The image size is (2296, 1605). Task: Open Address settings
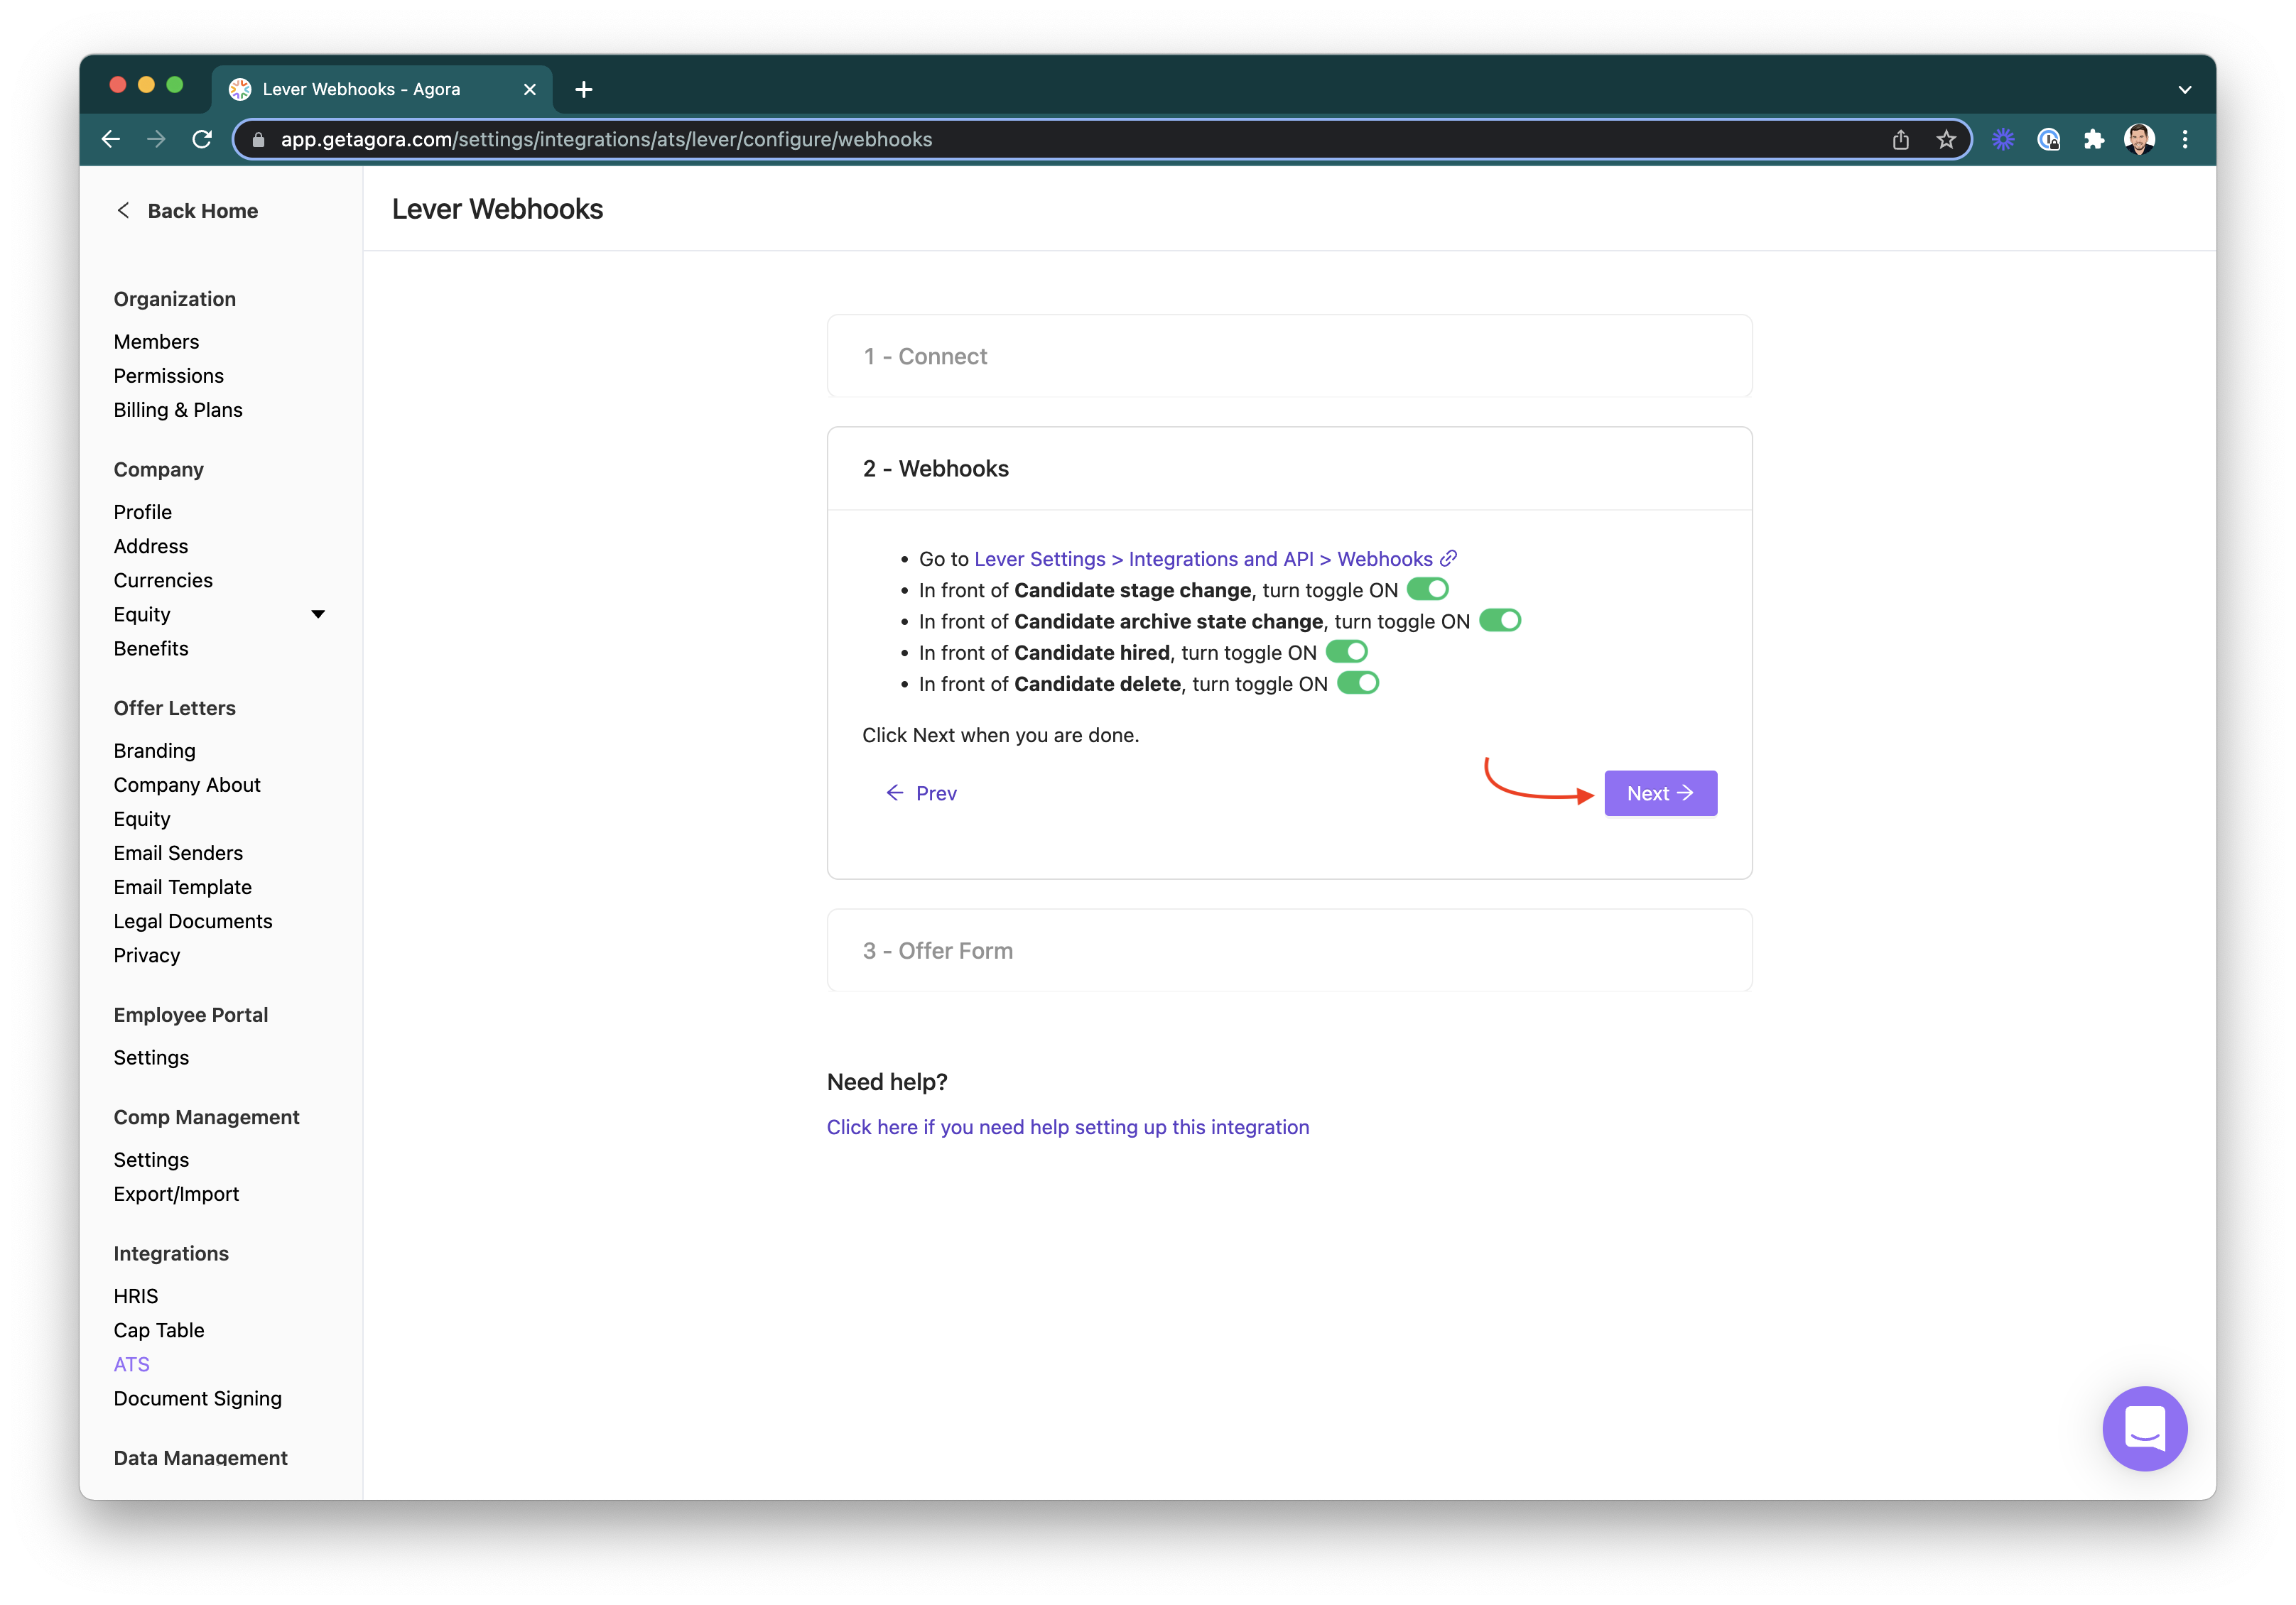(150, 546)
